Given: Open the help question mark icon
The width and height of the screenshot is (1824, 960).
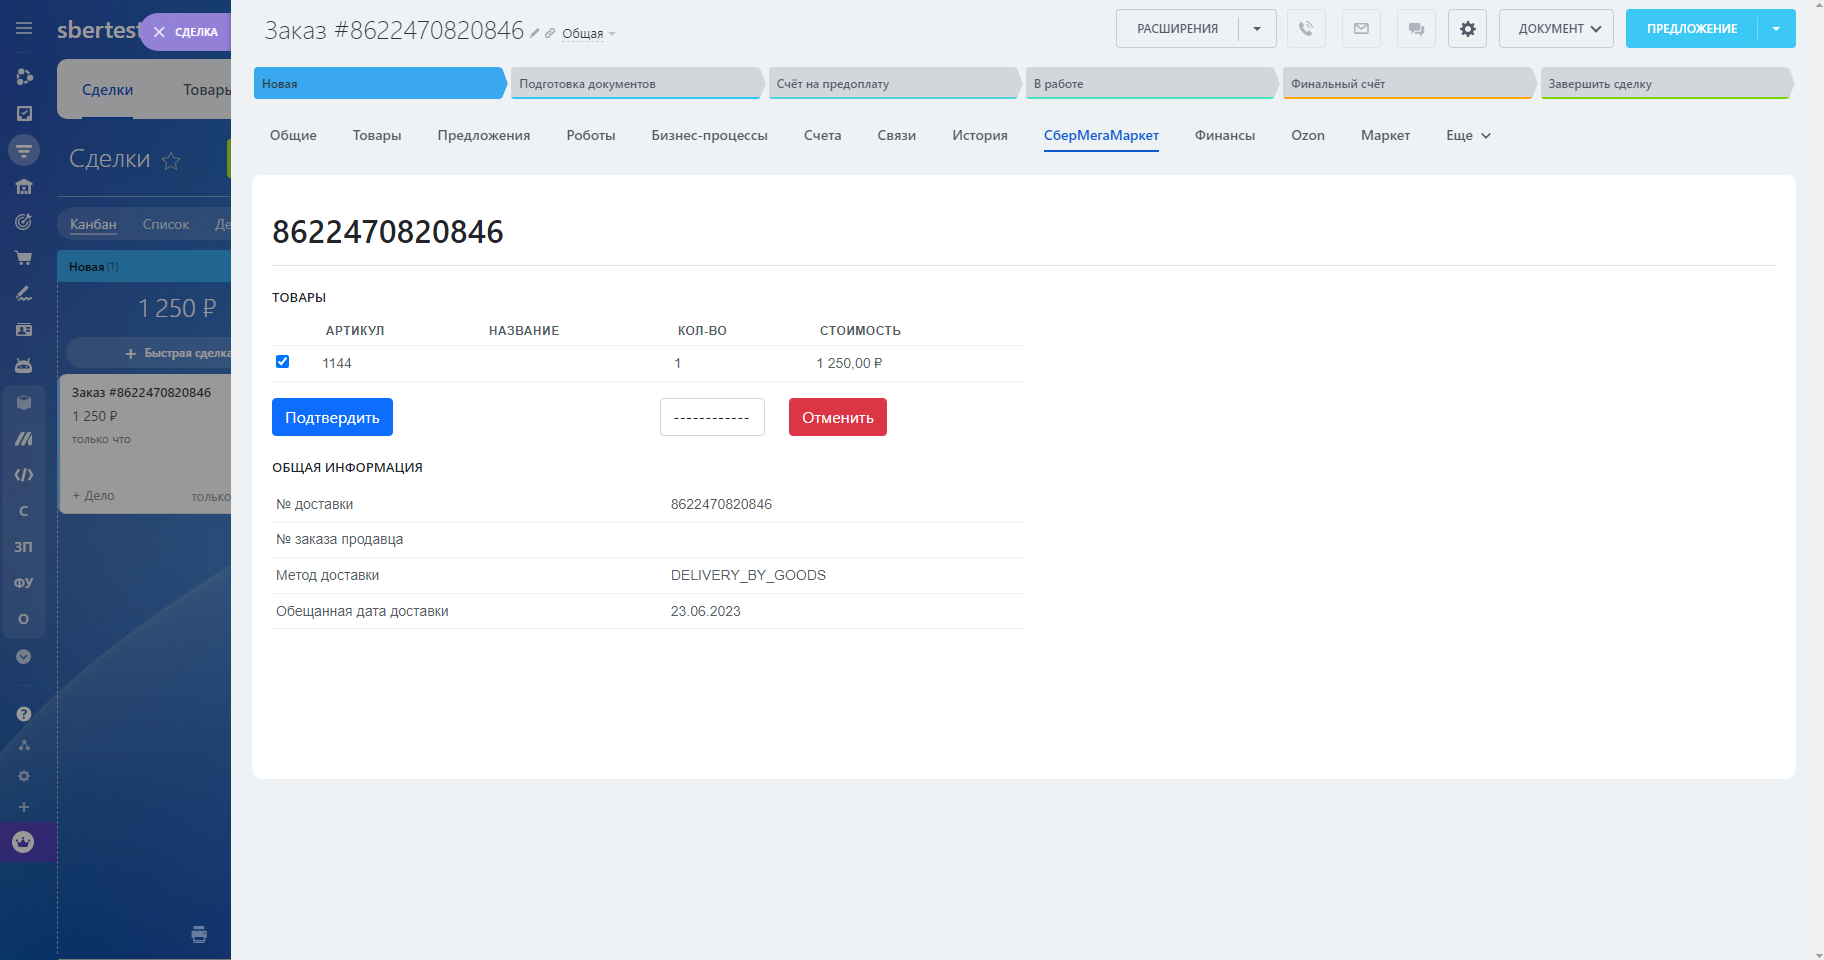Looking at the screenshot, I should click(24, 714).
